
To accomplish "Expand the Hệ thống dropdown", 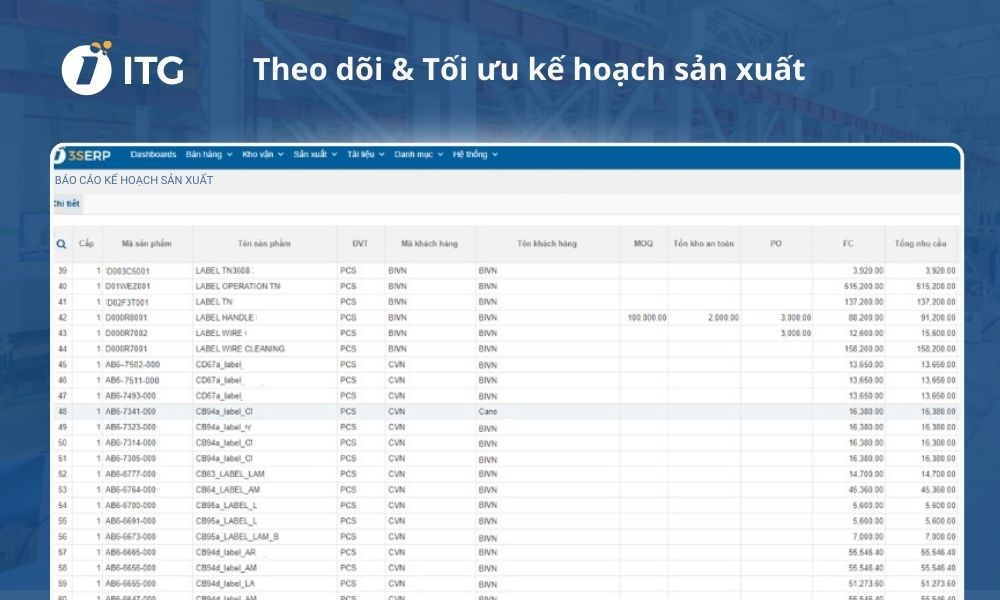I will click(470, 155).
